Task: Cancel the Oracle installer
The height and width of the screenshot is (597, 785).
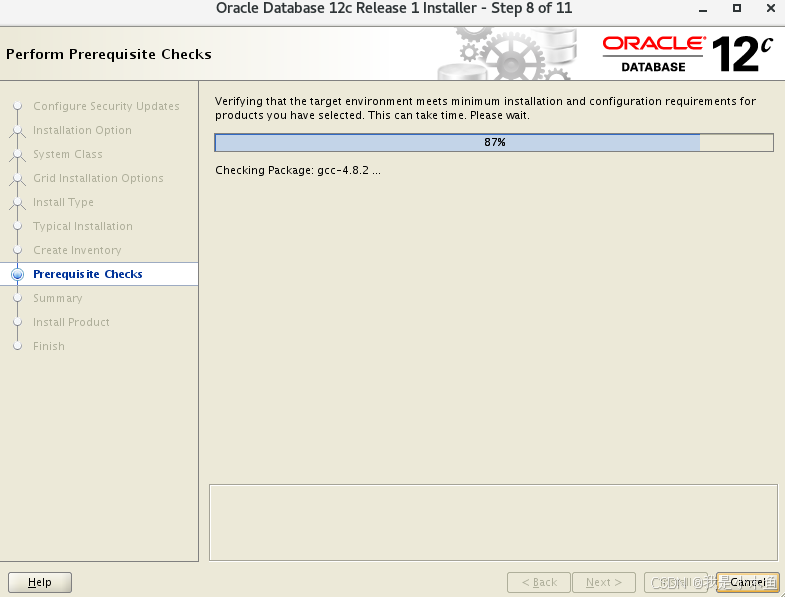Action: 747,582
